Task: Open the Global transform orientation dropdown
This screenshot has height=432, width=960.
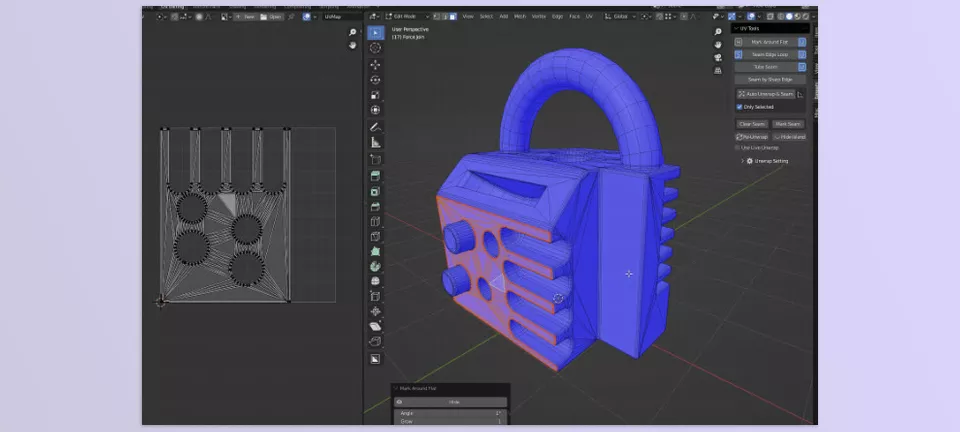Action: [x=621, y=17]
